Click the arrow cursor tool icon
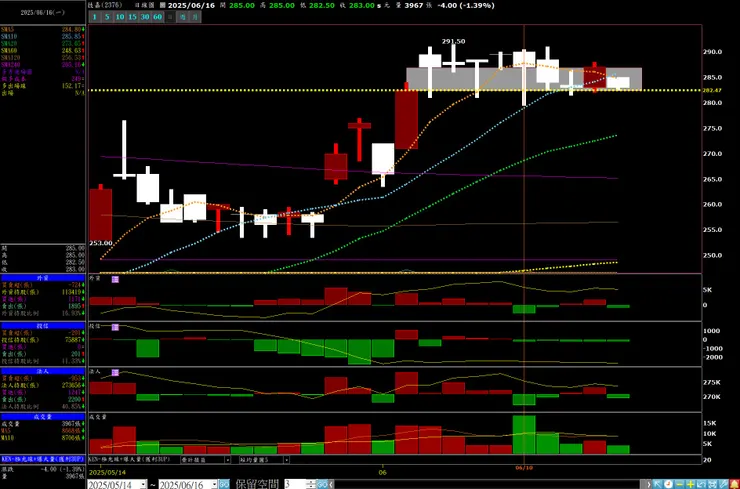 (x=657, y=484)
